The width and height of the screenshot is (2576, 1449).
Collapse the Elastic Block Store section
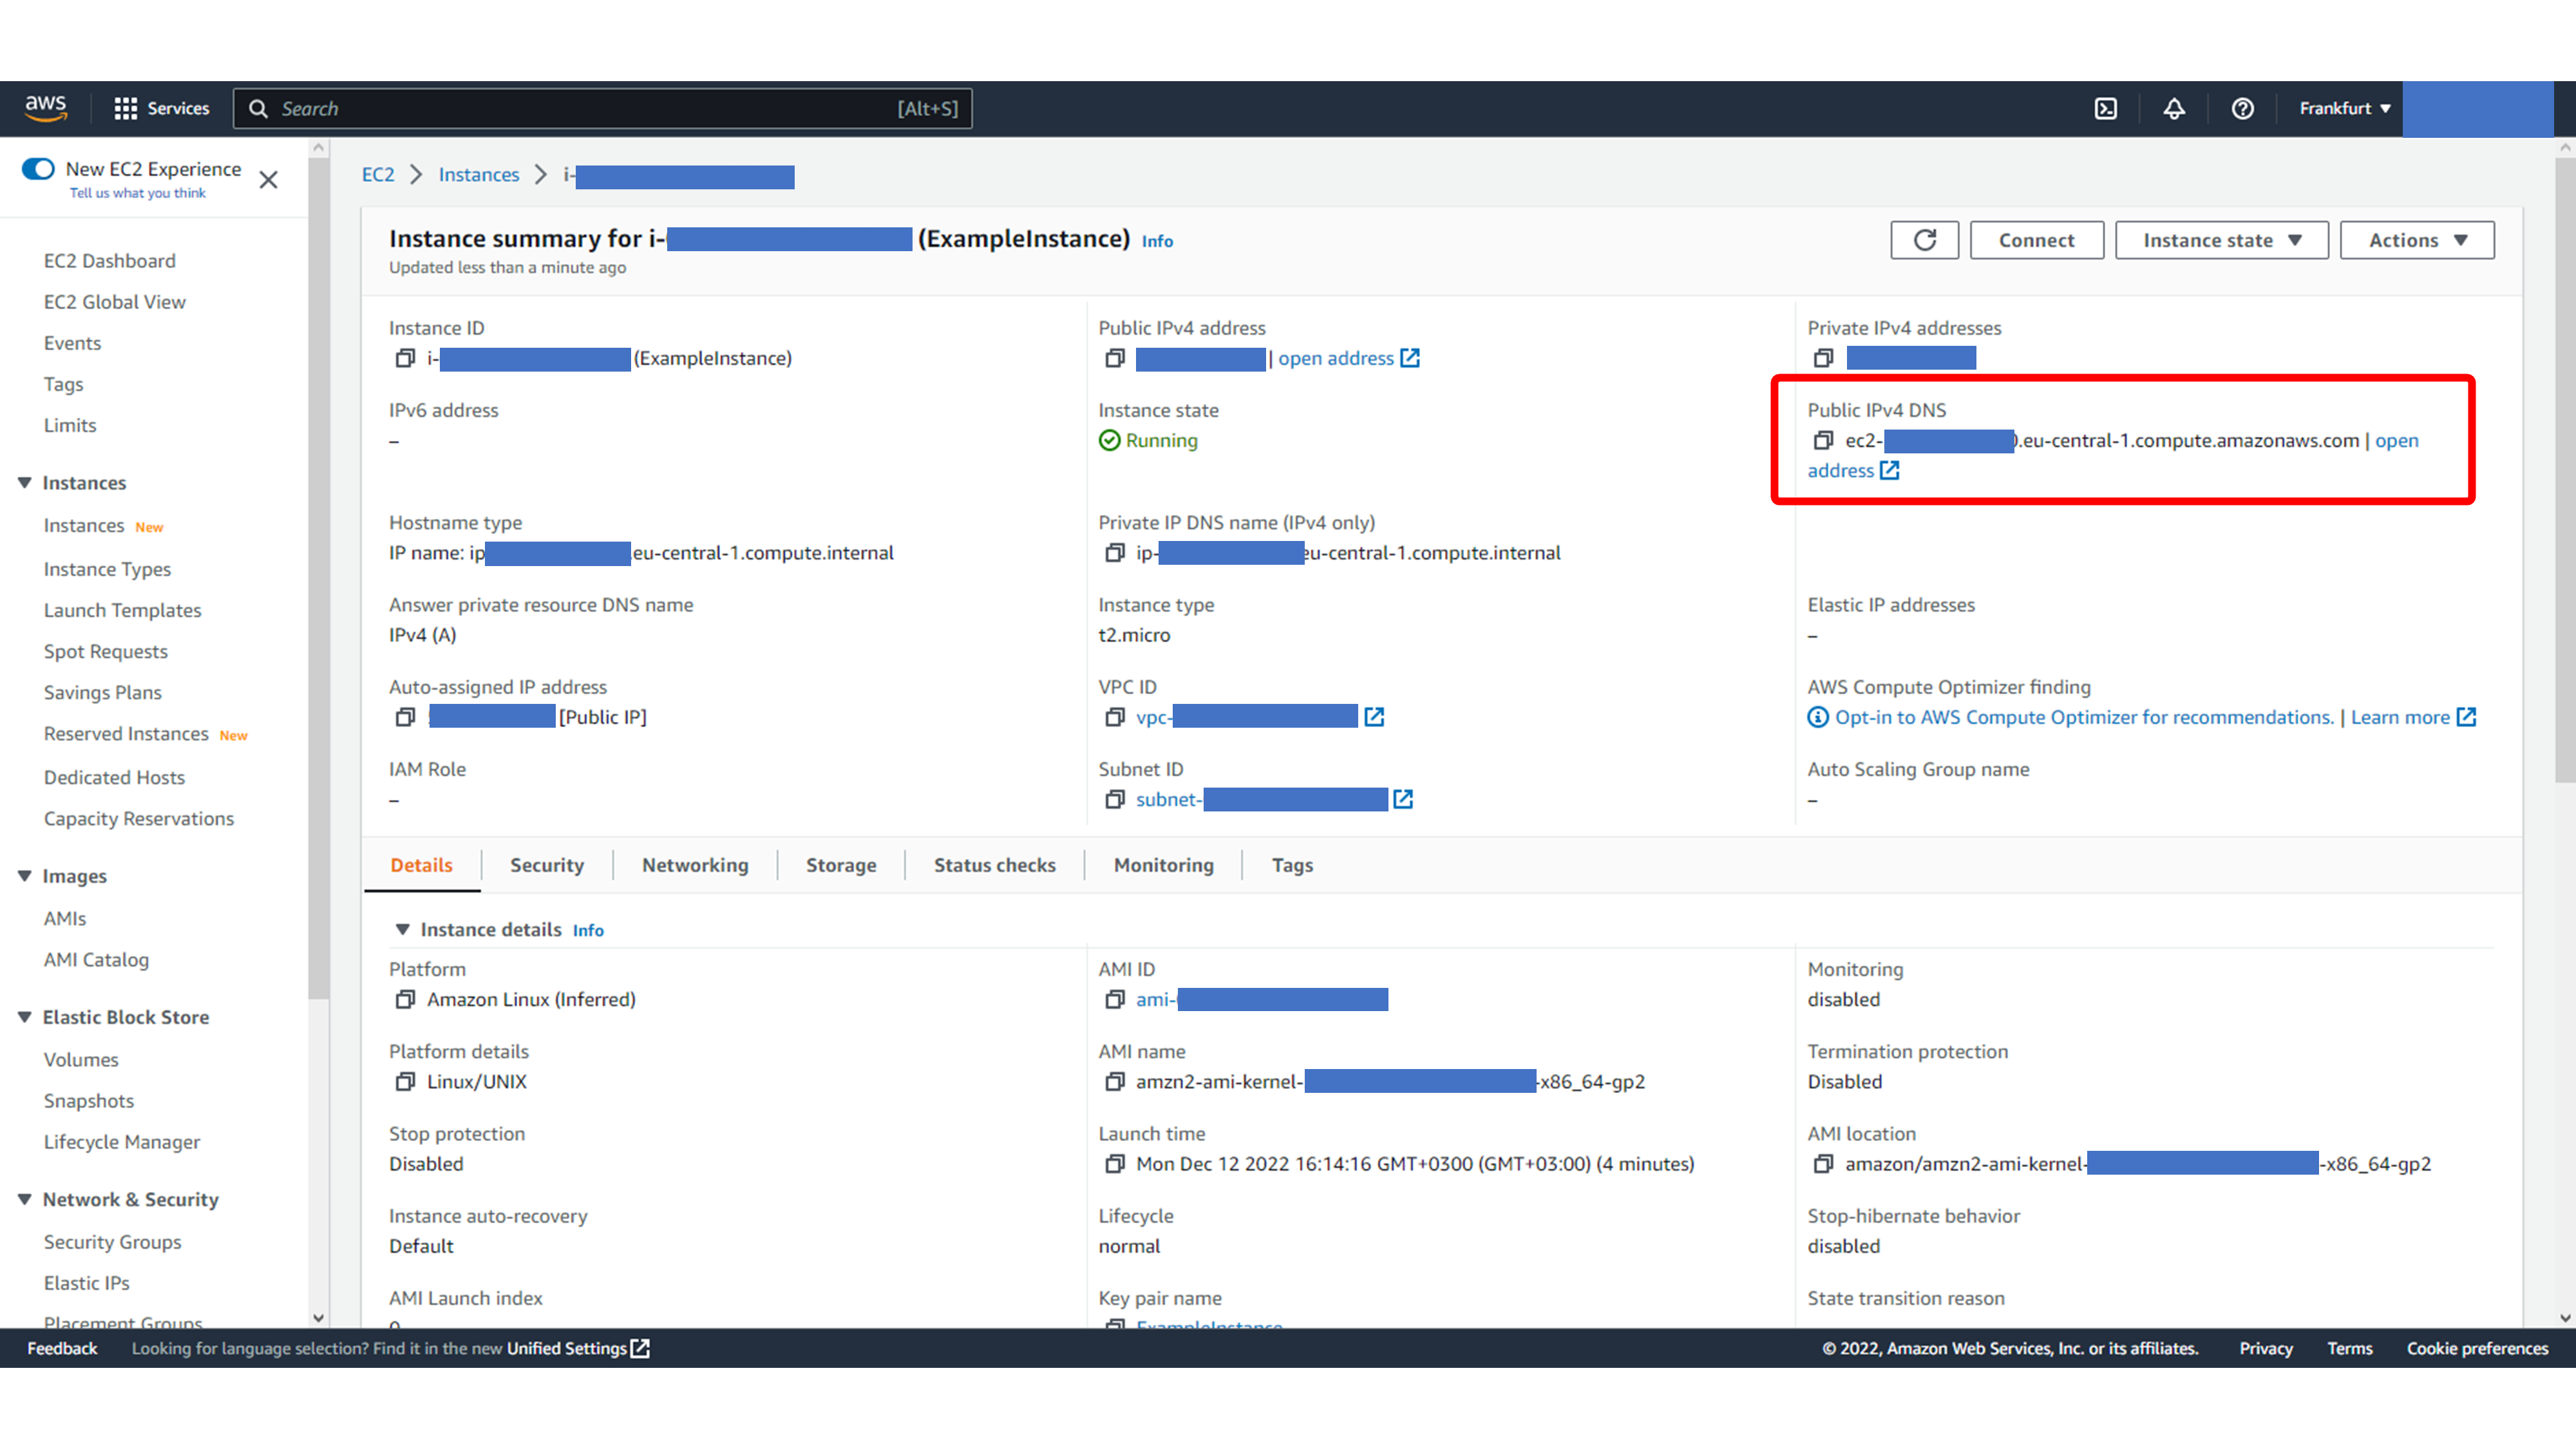click(25, 1017)
